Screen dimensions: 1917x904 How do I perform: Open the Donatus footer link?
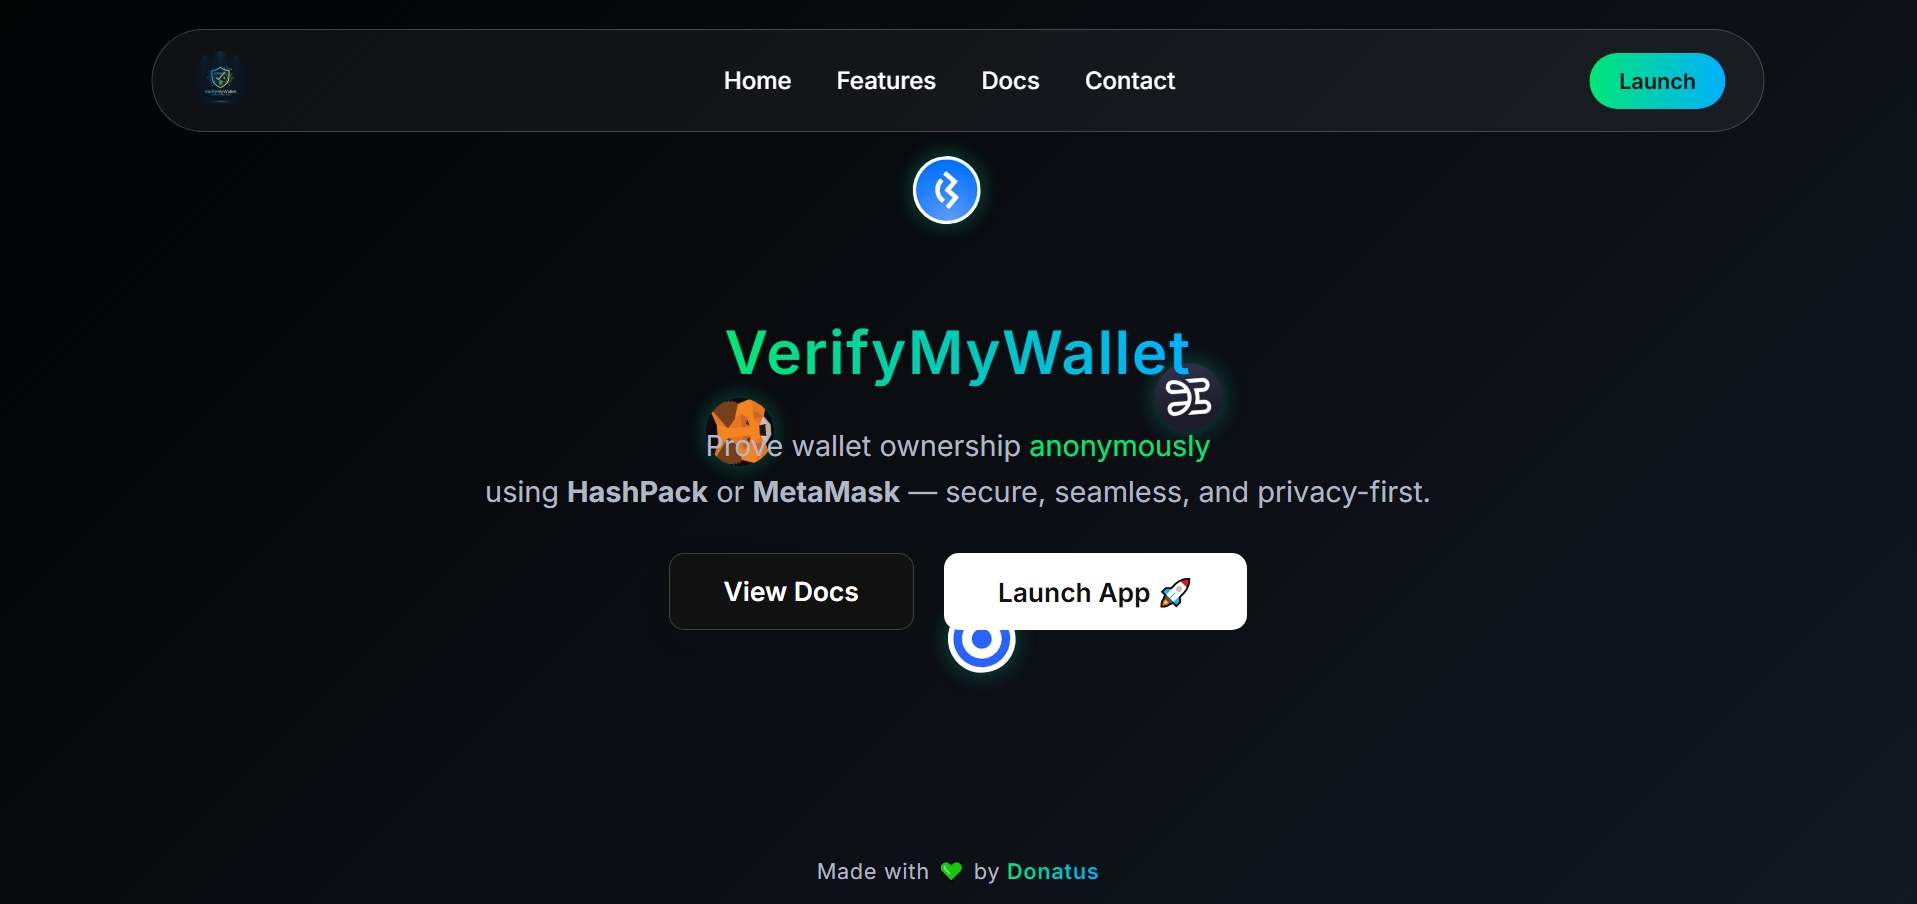1052,871
